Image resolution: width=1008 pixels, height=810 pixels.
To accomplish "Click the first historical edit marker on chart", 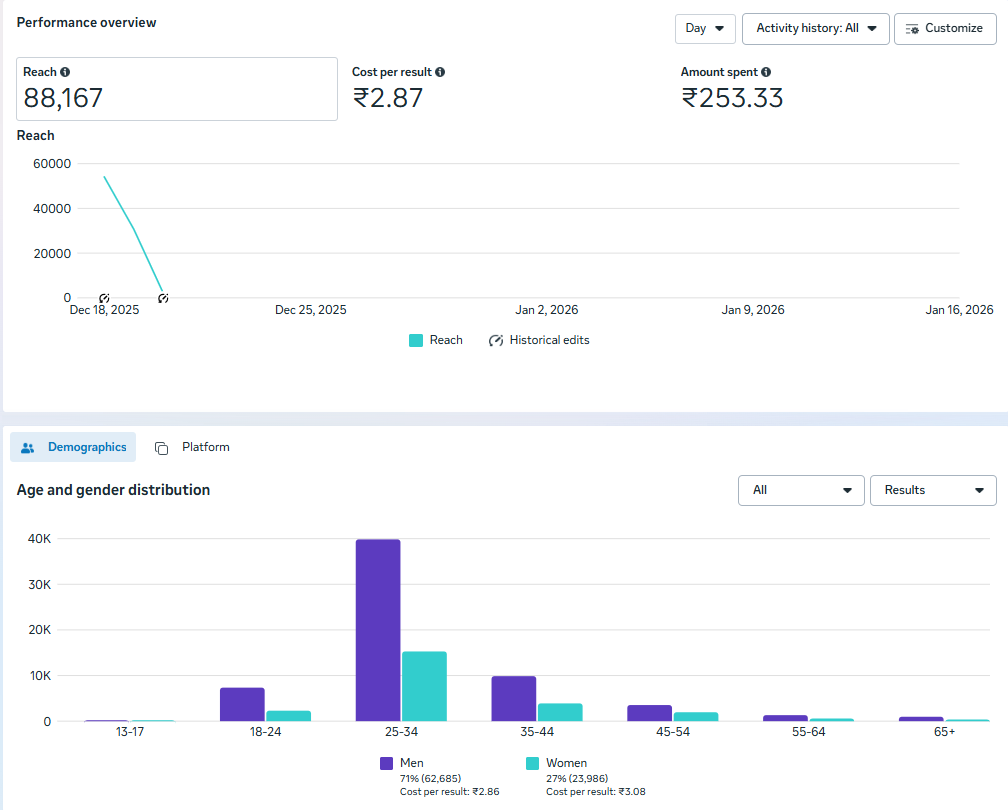I will coord(104,298).
